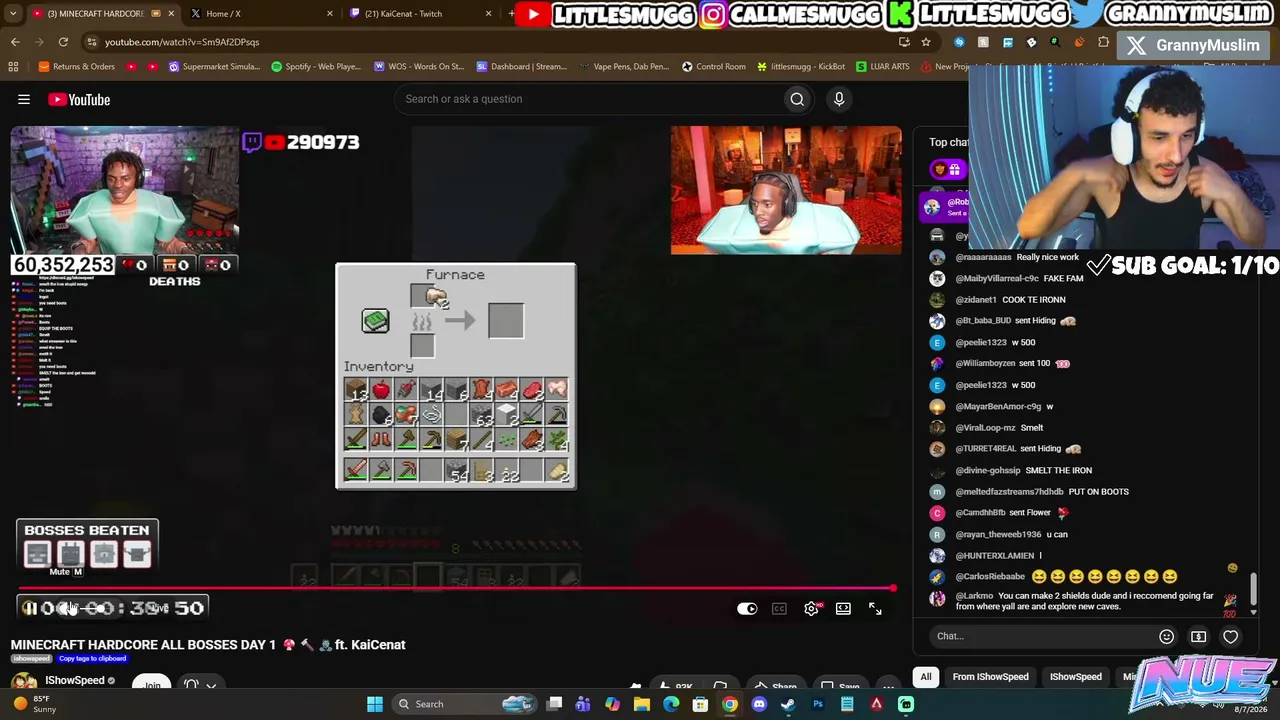Close the Home / X tab

tap(330, 14)
